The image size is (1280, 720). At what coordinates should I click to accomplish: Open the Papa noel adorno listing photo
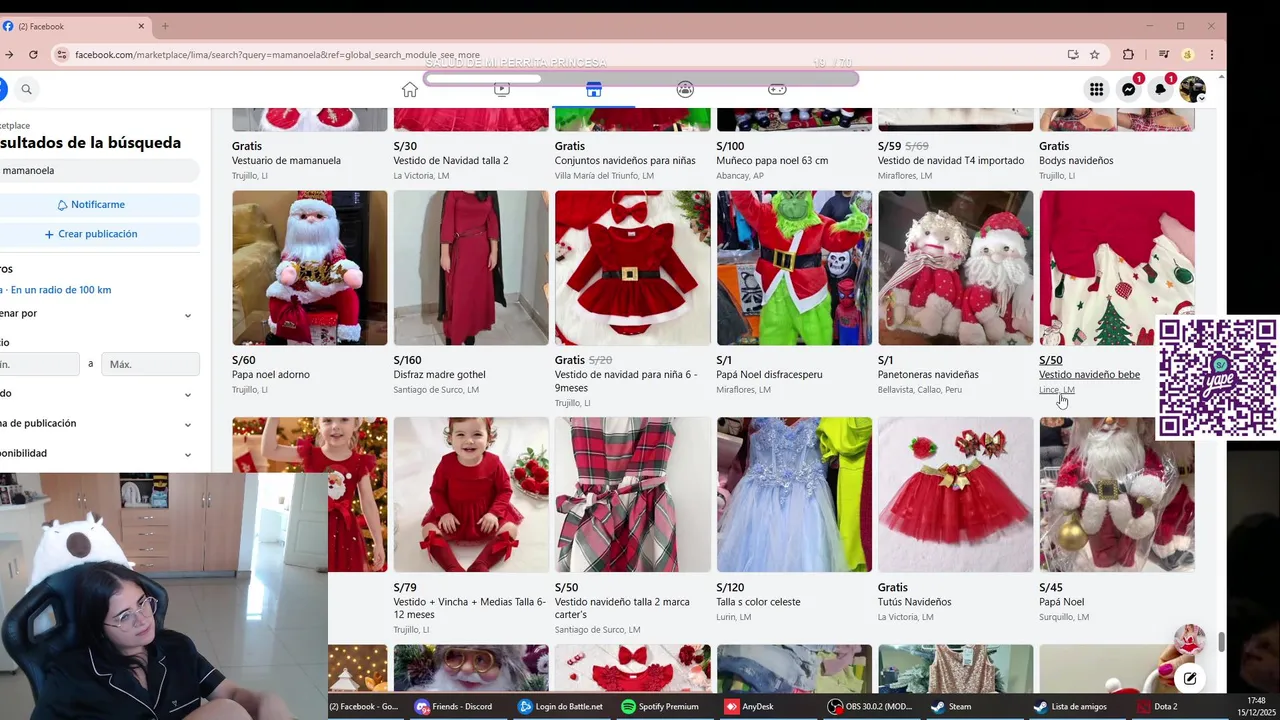[310, 268]
